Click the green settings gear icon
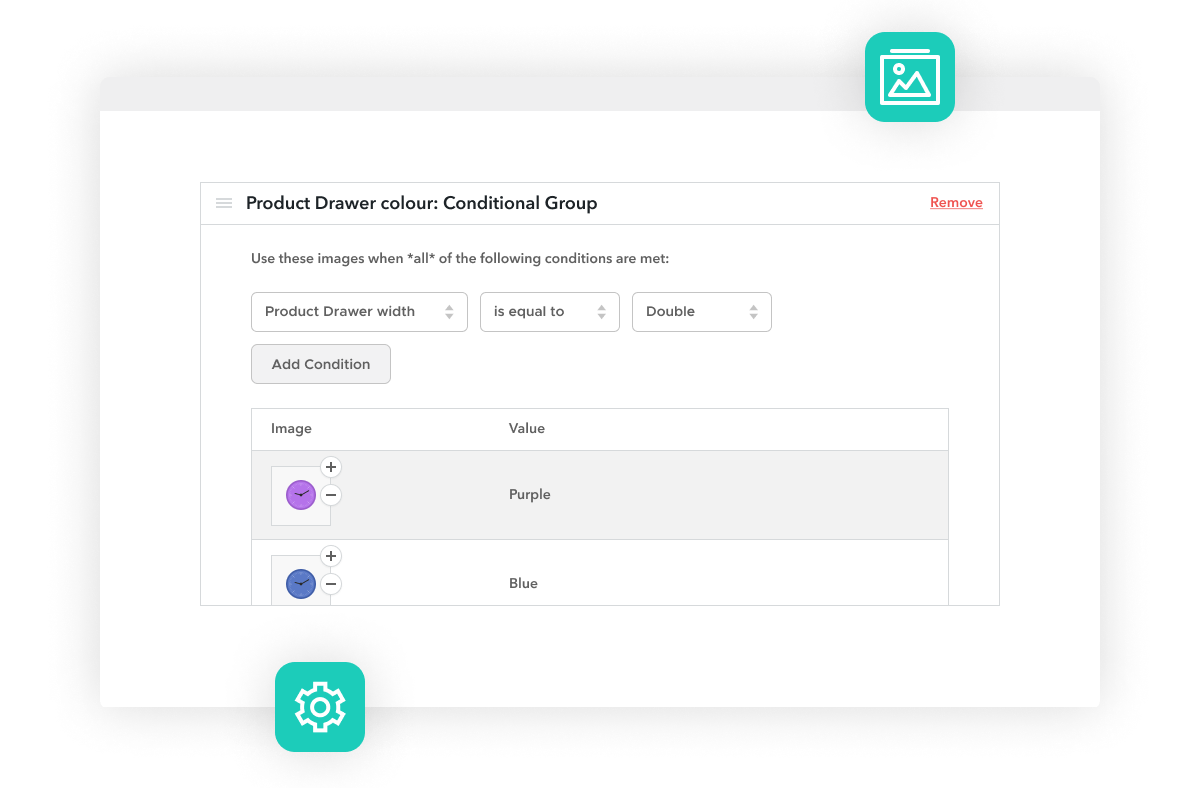This screenshot has height=788, width=1200. (x=320, y=707)
